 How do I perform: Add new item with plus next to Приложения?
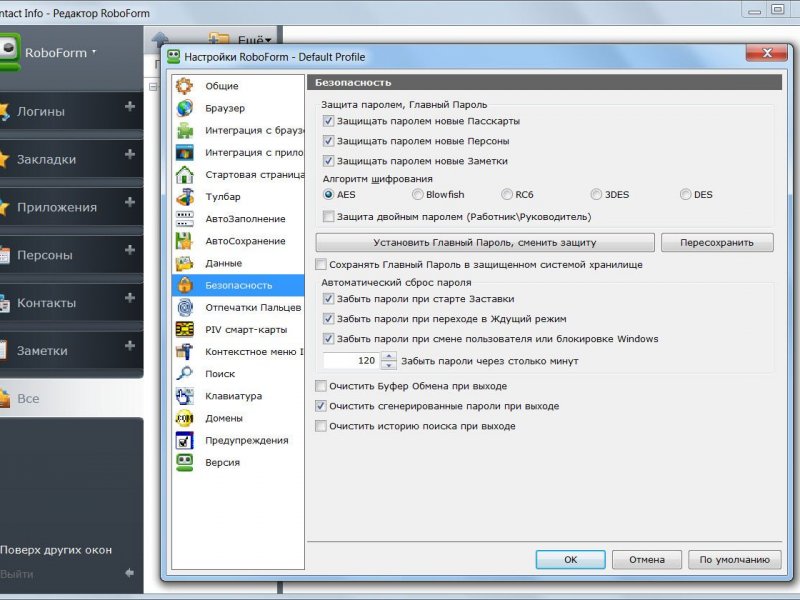[x=130, y=202]
